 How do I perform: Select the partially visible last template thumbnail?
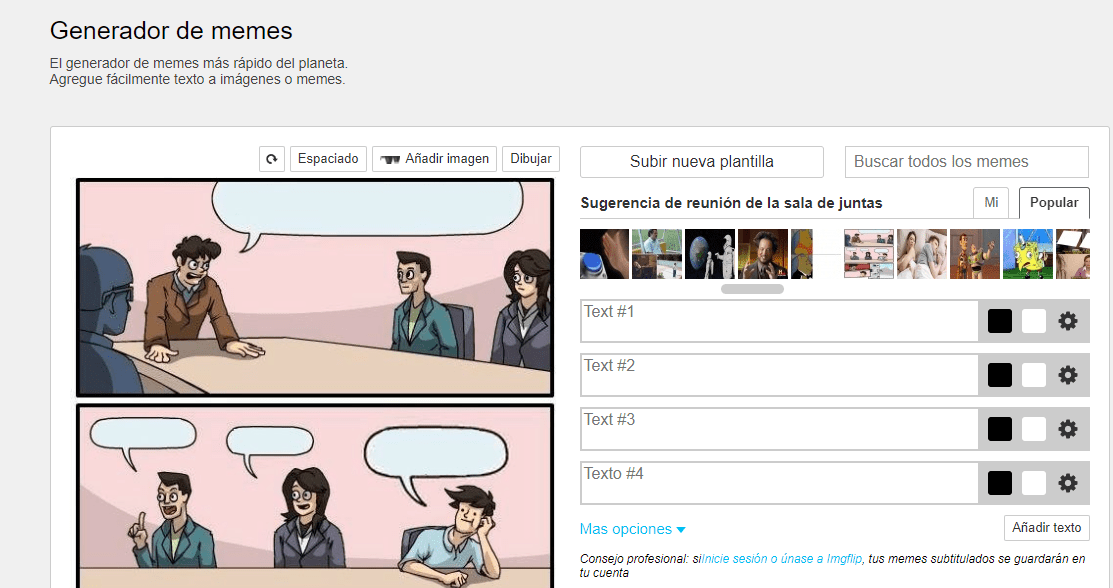click(x=1073, y=254)
